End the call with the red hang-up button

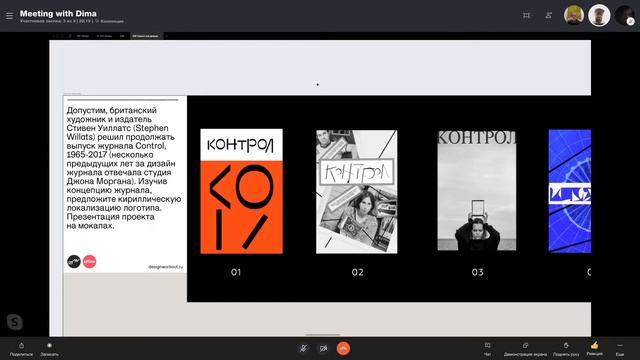tap(343, 348)
